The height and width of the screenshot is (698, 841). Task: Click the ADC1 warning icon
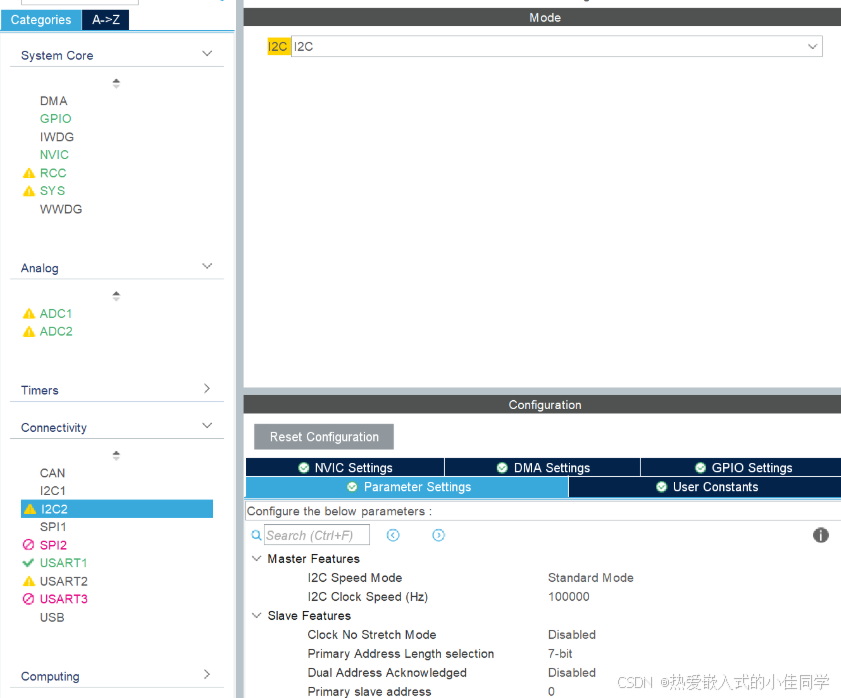(x=29, y=314)
